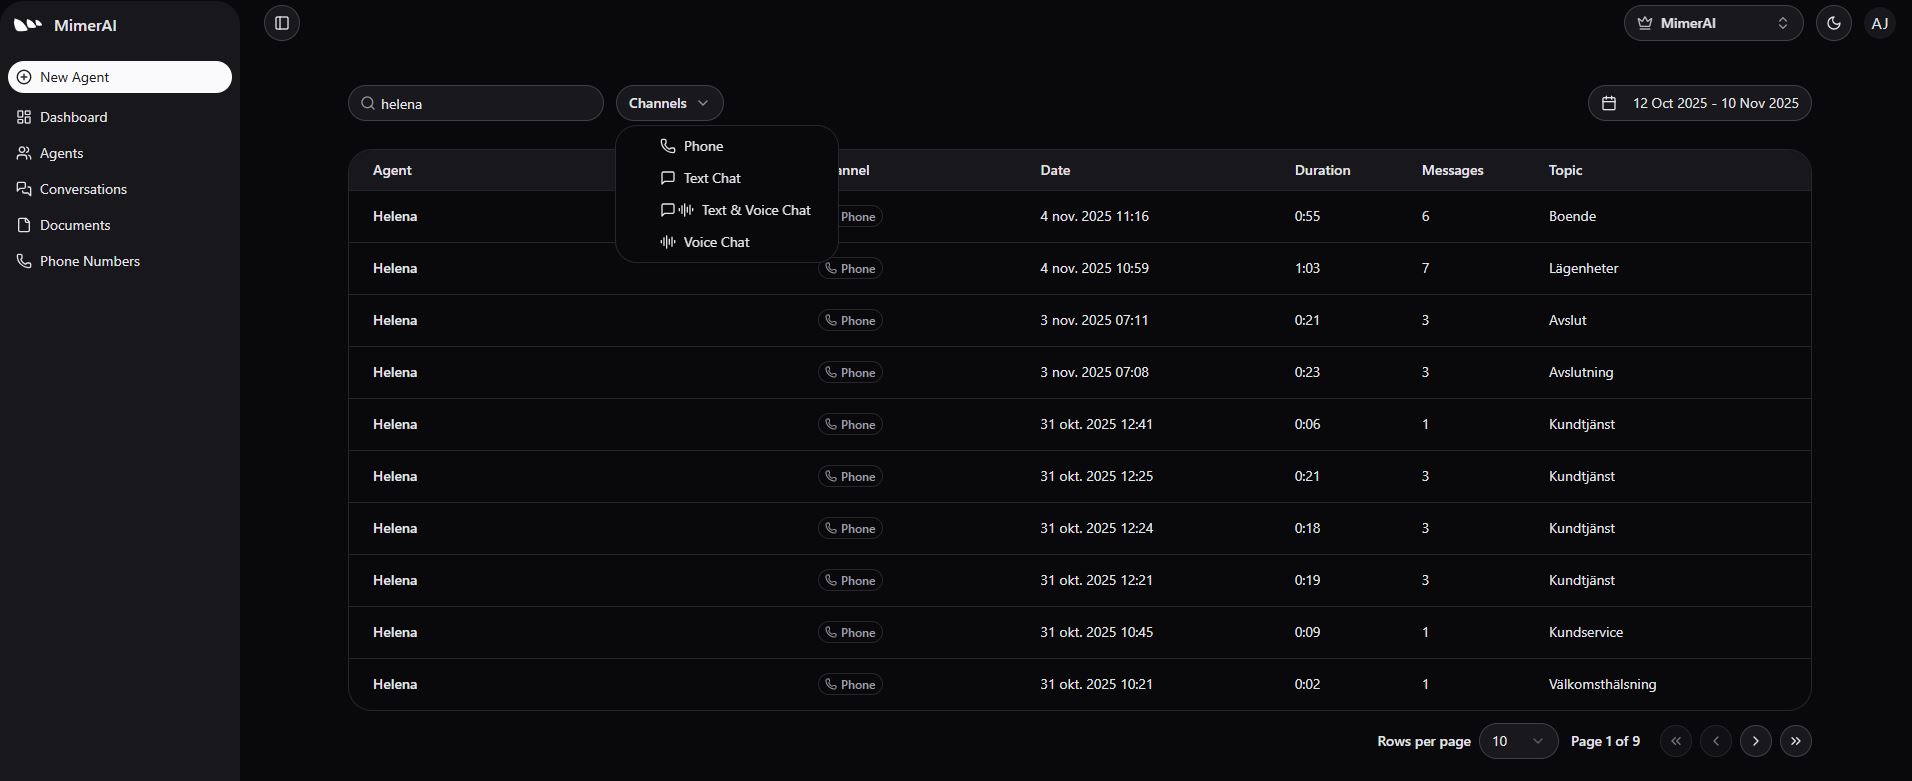
Task: Toggle the sidebar collapse icon
Action: pos(282,23)
